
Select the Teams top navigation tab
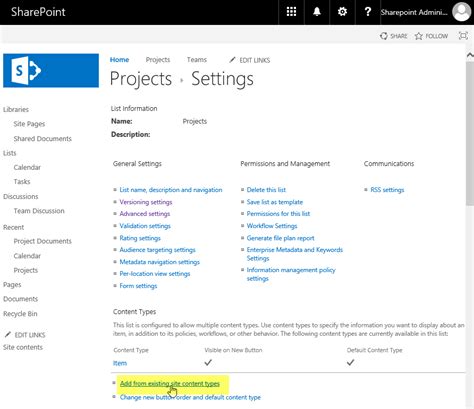[197, 60]
